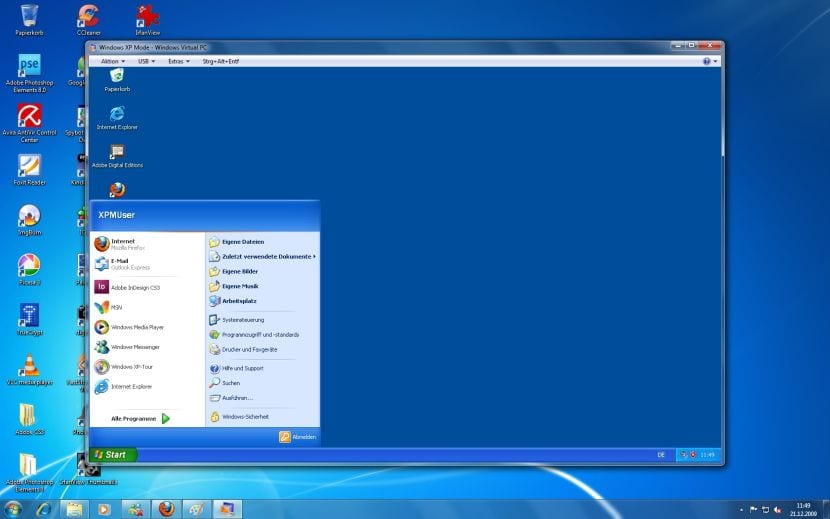Open Internet Explorer icon on XP desktop
The image size is (830, 519).
(x=117, y=118)
